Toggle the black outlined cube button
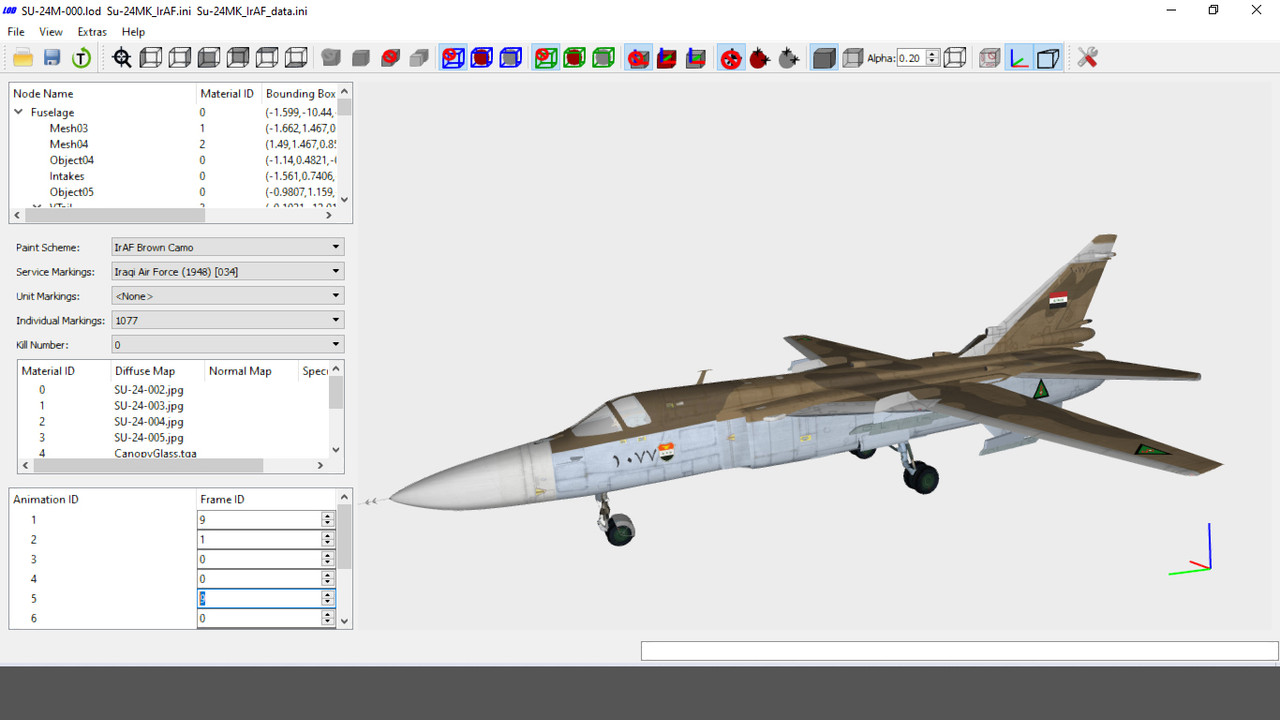The width and height of the screenshot is (1280, 720). click(x=1048, y=58)
